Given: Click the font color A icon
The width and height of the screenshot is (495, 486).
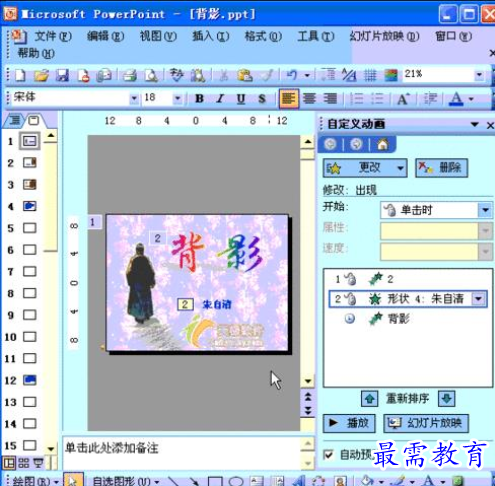Looking at the screenshot, I should click(456, 99).
